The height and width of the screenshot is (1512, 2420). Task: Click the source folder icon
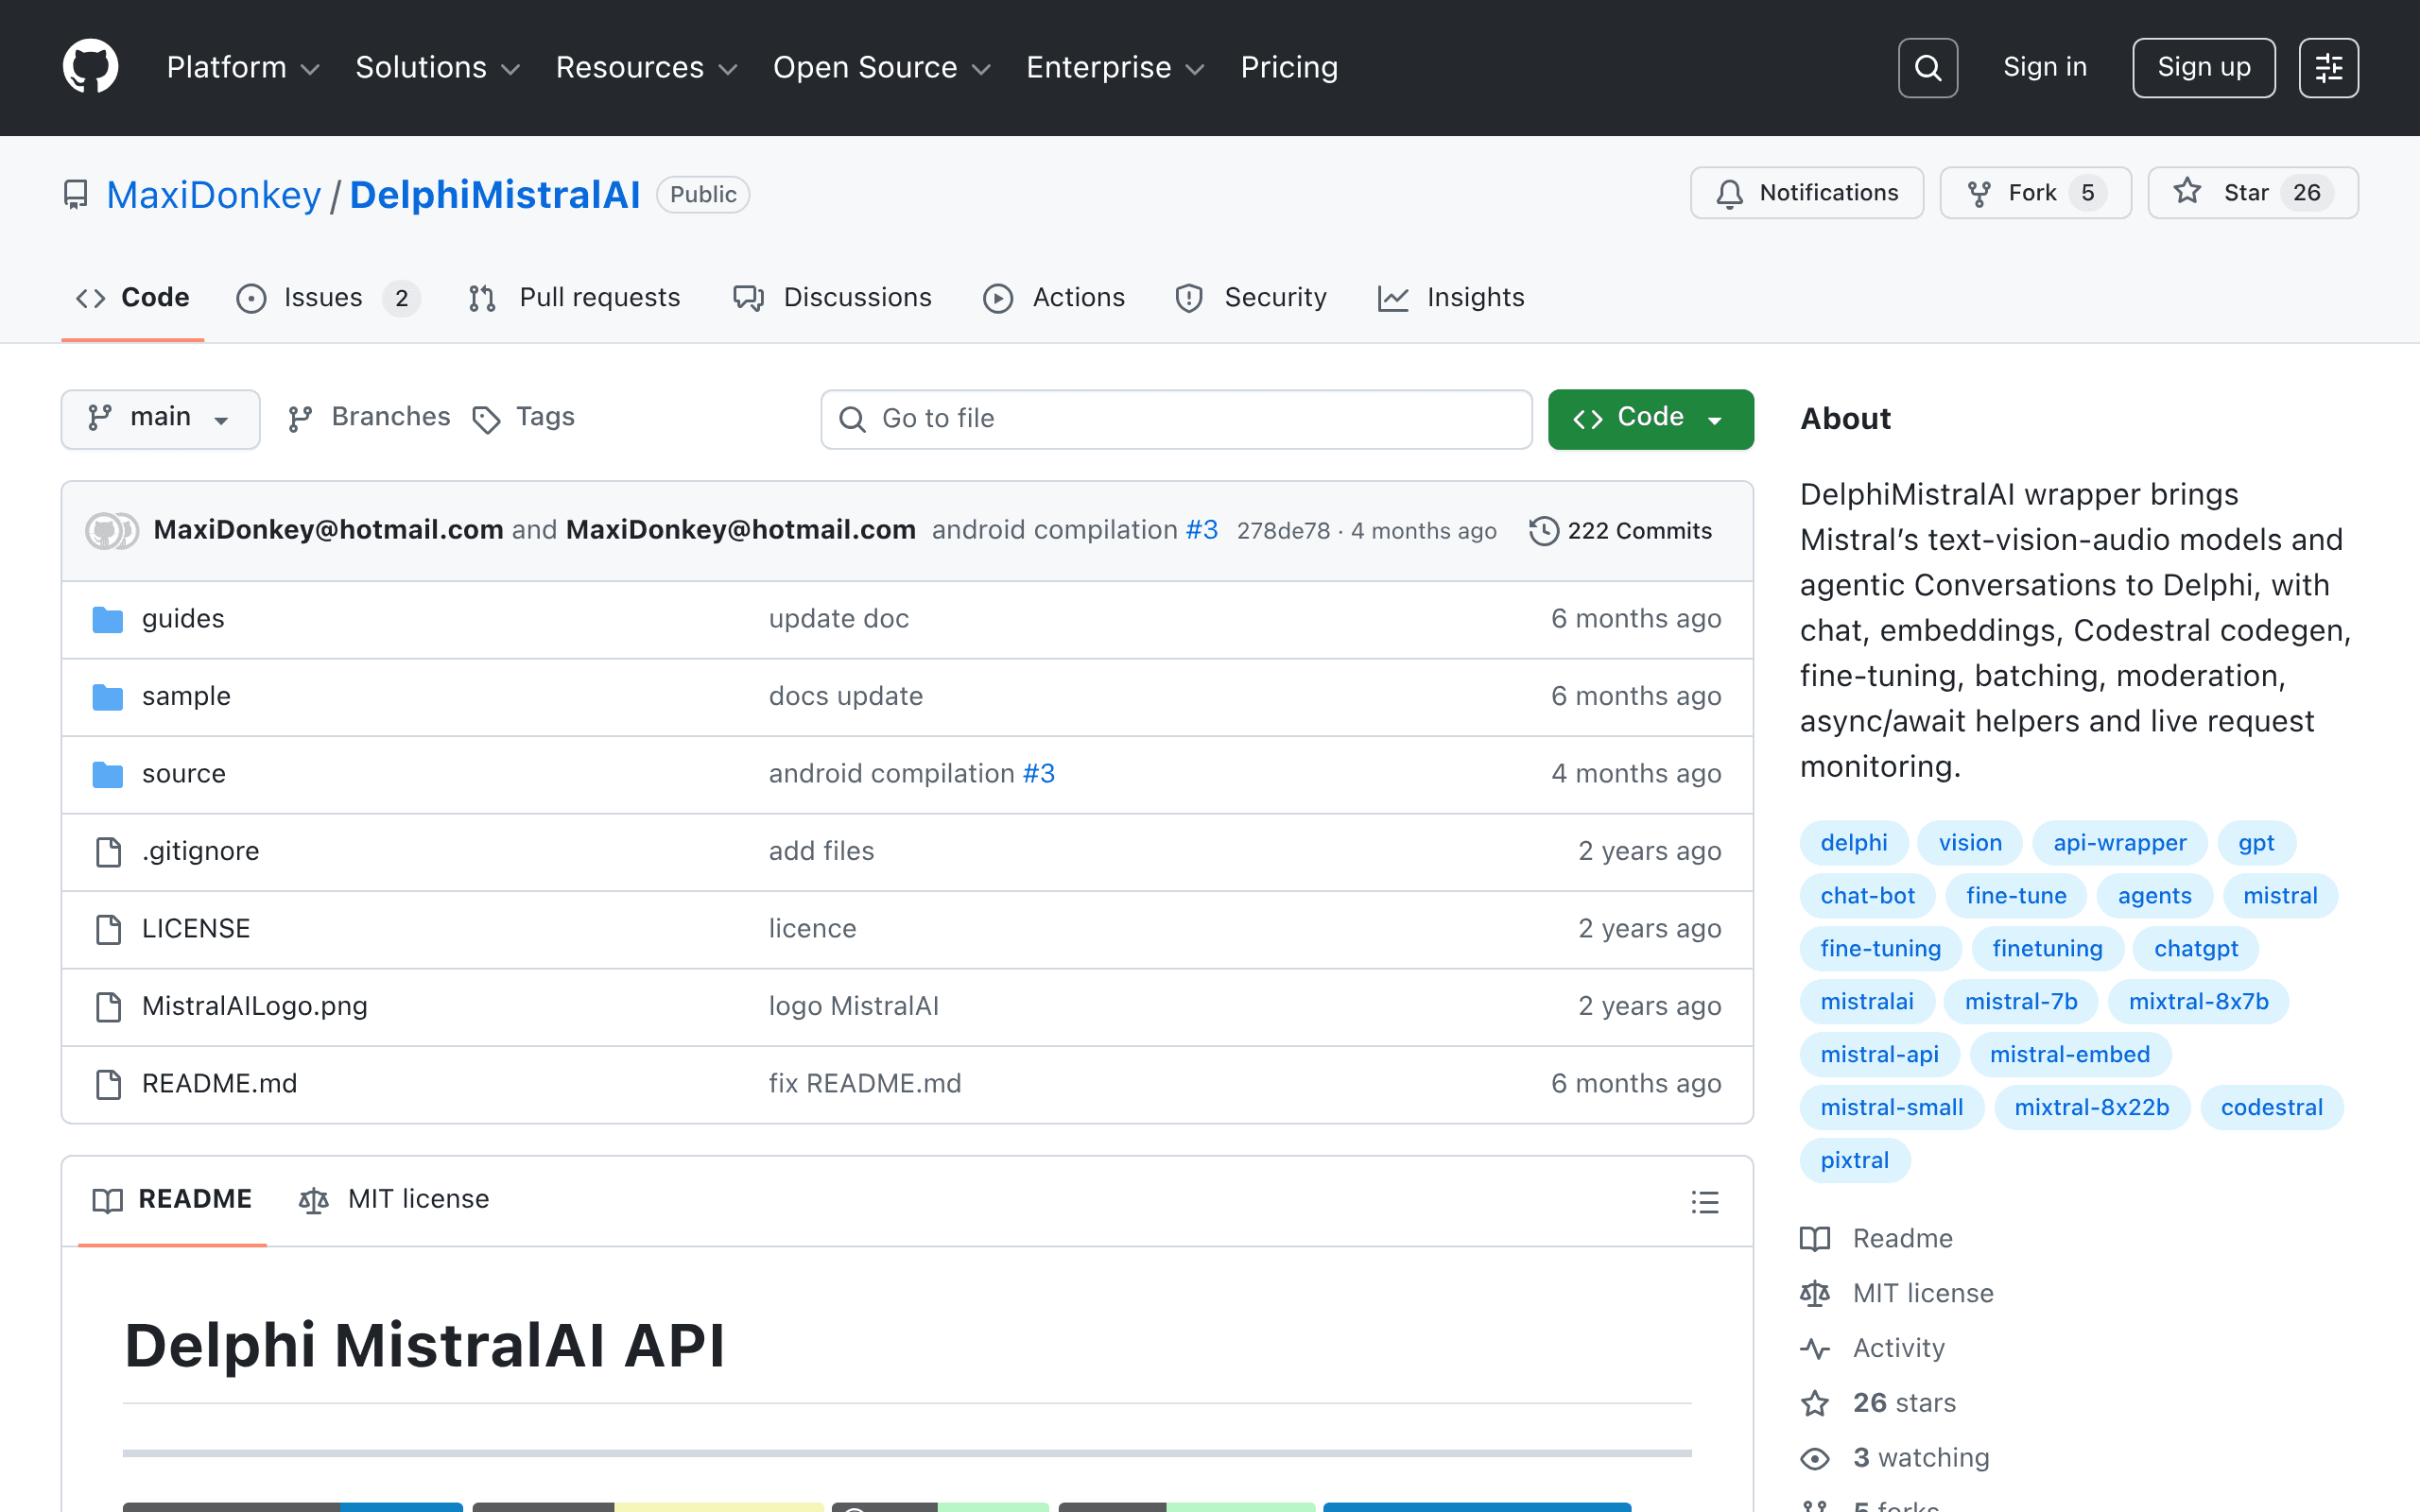click(x=108, y=774)
